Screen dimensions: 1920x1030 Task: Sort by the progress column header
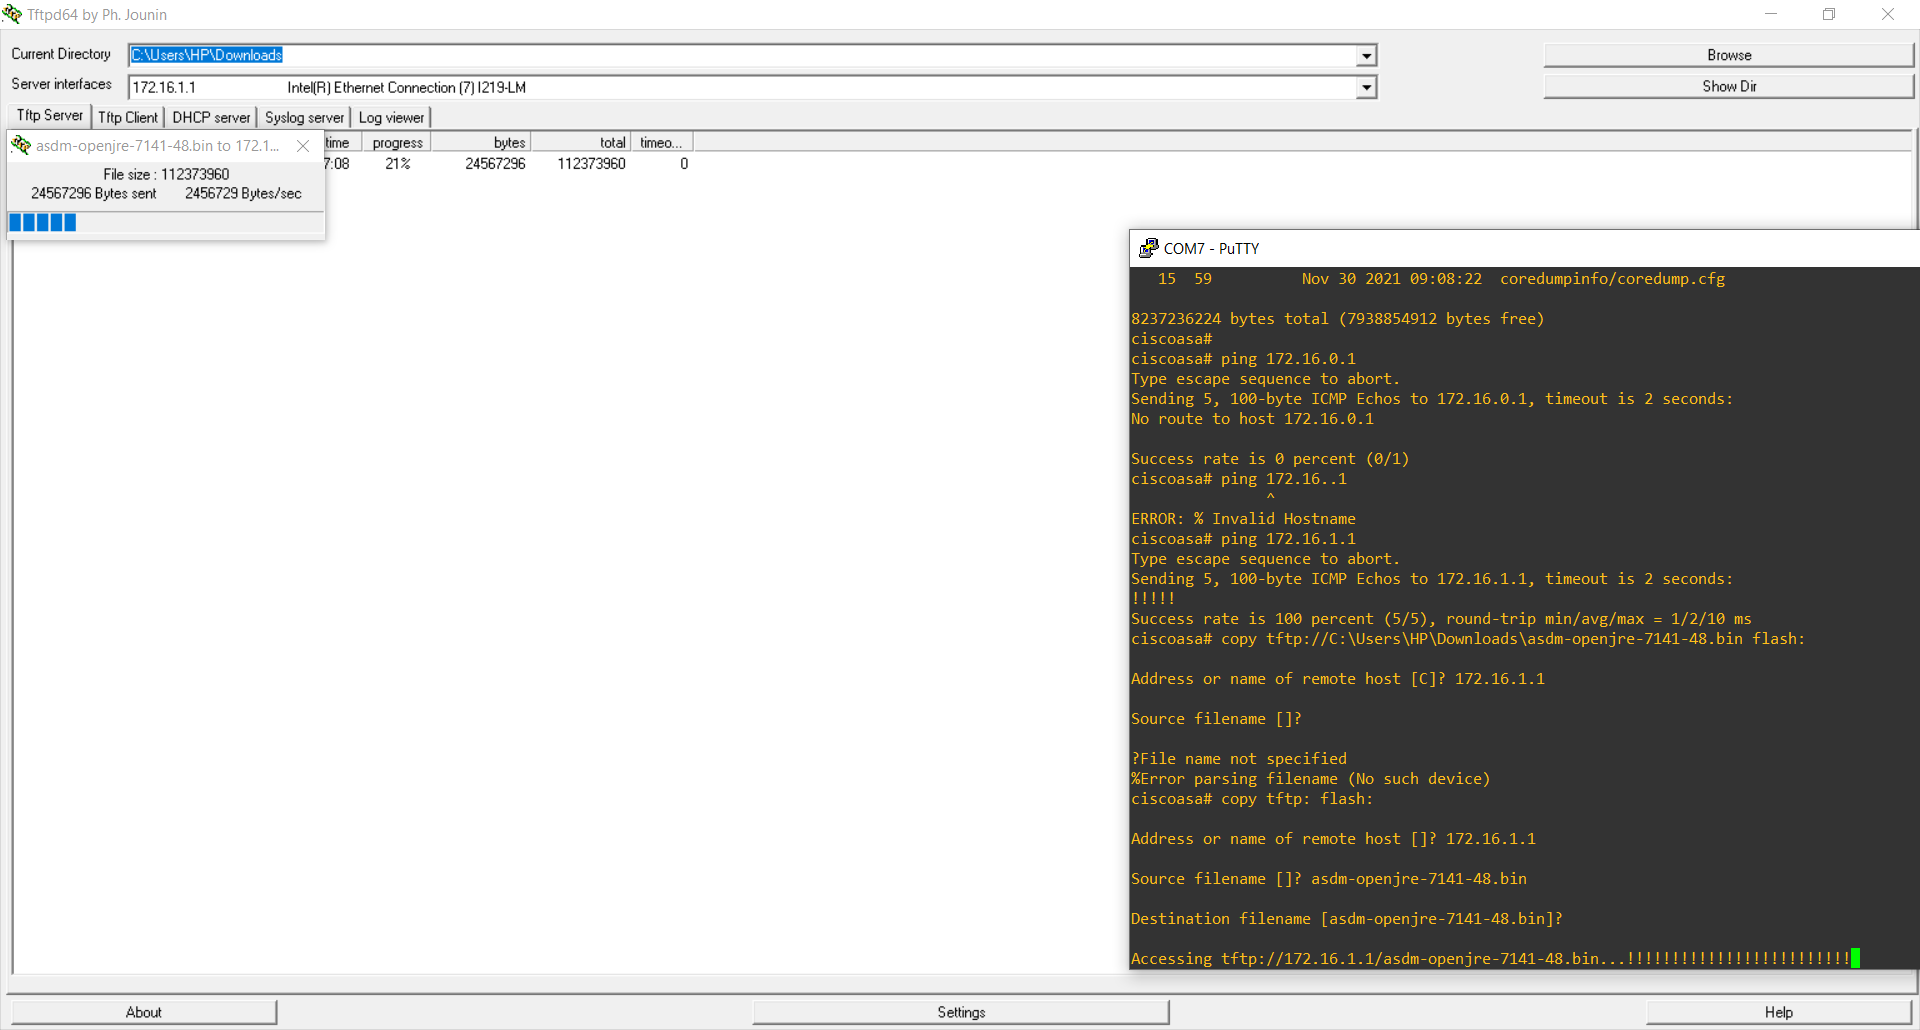pos(397,143)
